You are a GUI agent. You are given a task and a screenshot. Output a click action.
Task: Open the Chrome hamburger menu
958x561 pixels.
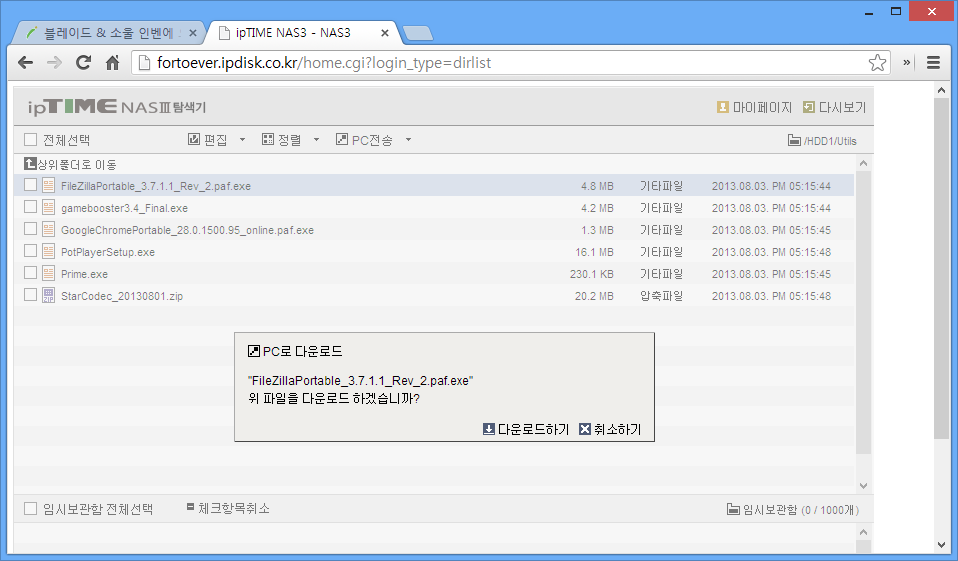point(933,63)
